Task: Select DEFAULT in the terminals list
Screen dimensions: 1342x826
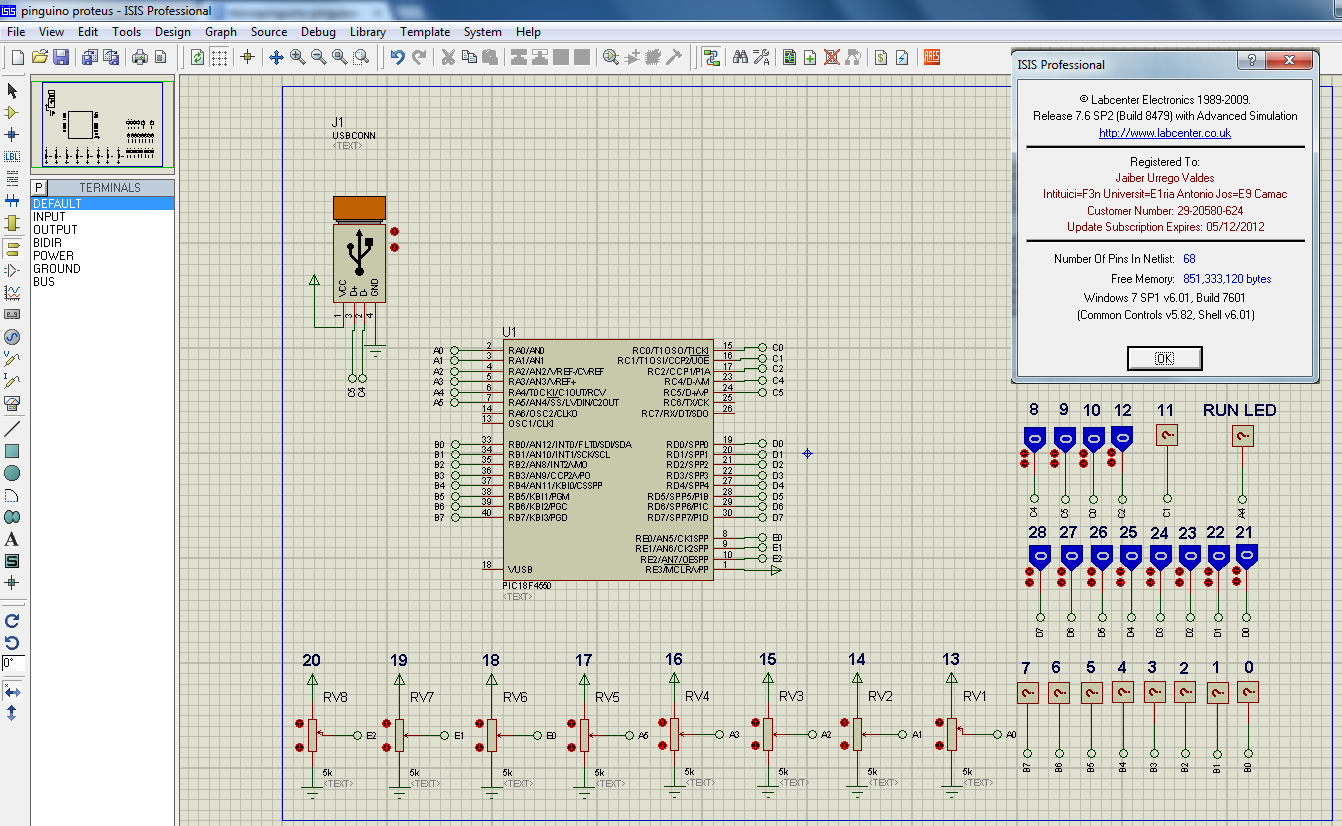Action: [102, 203]
